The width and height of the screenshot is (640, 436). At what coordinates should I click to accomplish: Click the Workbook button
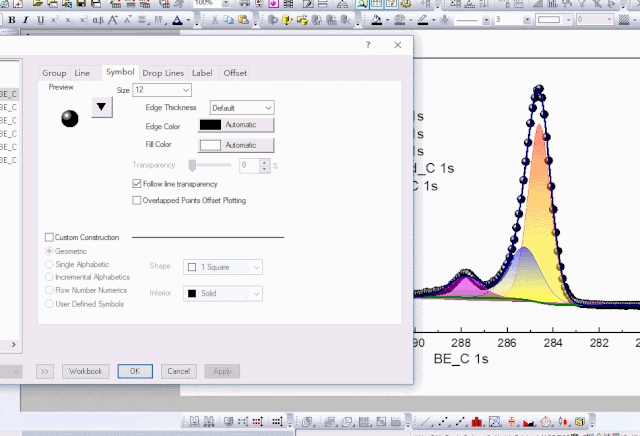[x=85, y=371]
